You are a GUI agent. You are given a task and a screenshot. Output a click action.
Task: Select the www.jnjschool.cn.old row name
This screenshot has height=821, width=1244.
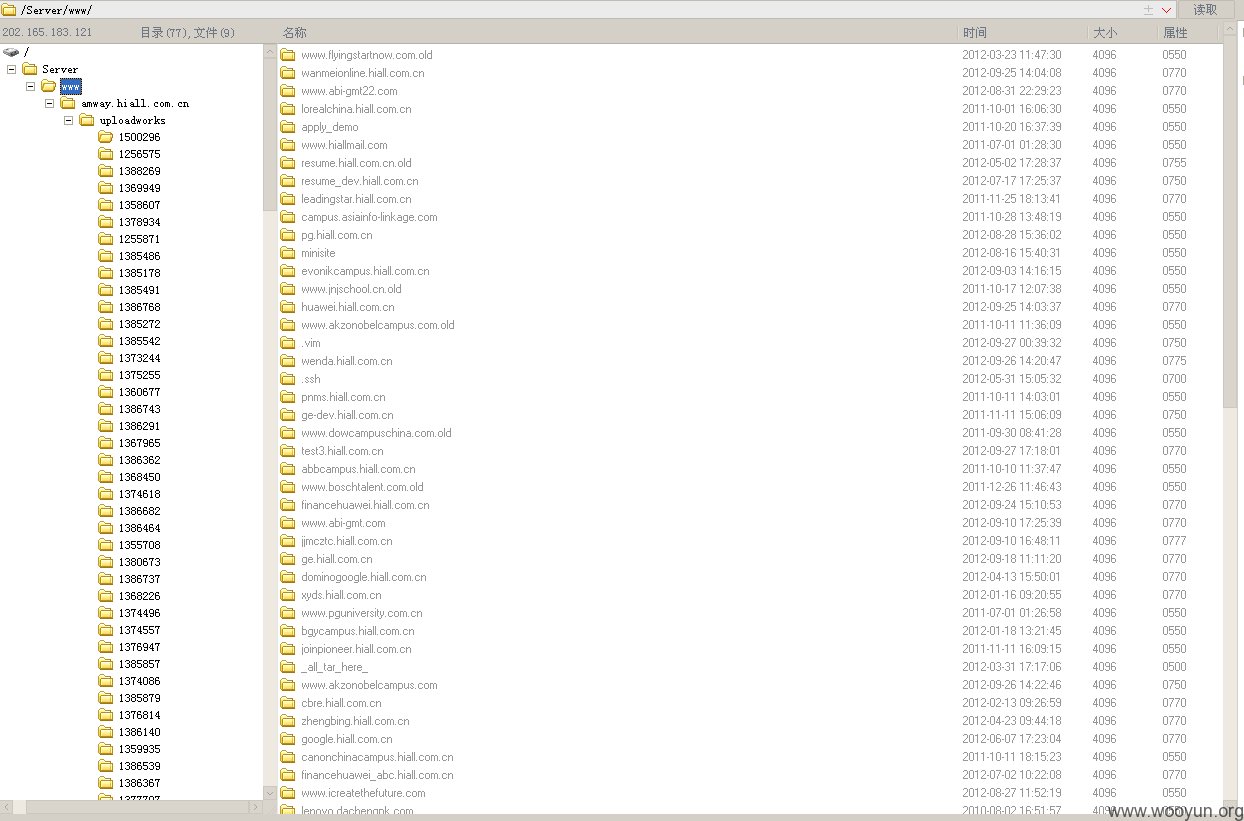(x=351, y=289)
